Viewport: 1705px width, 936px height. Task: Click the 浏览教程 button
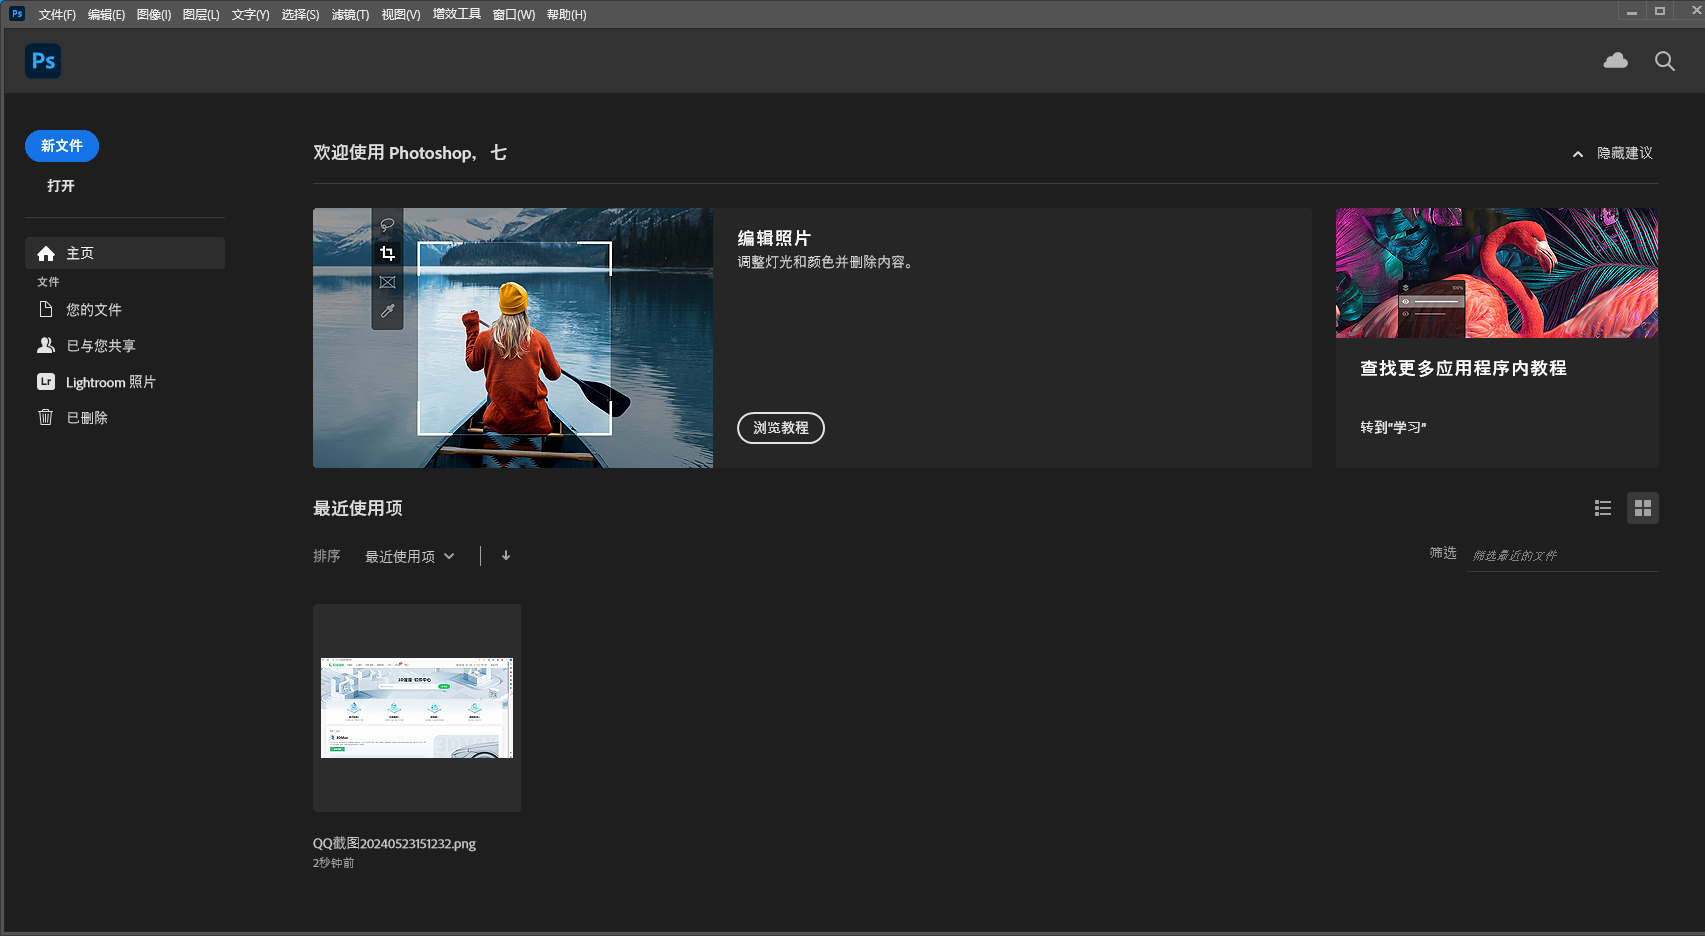(x=780, y=428)
